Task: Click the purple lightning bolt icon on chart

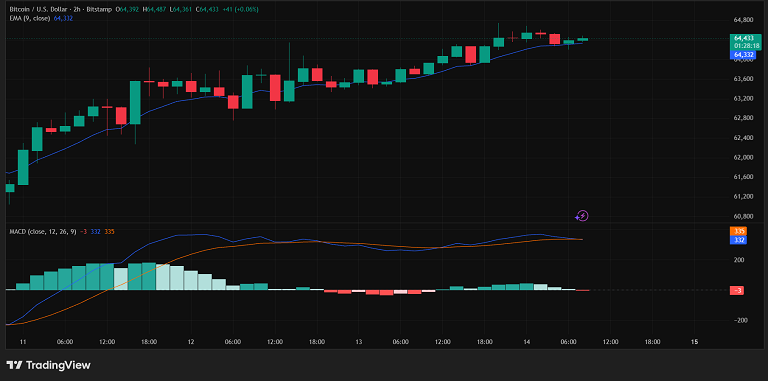Action: tap(581, 215)
